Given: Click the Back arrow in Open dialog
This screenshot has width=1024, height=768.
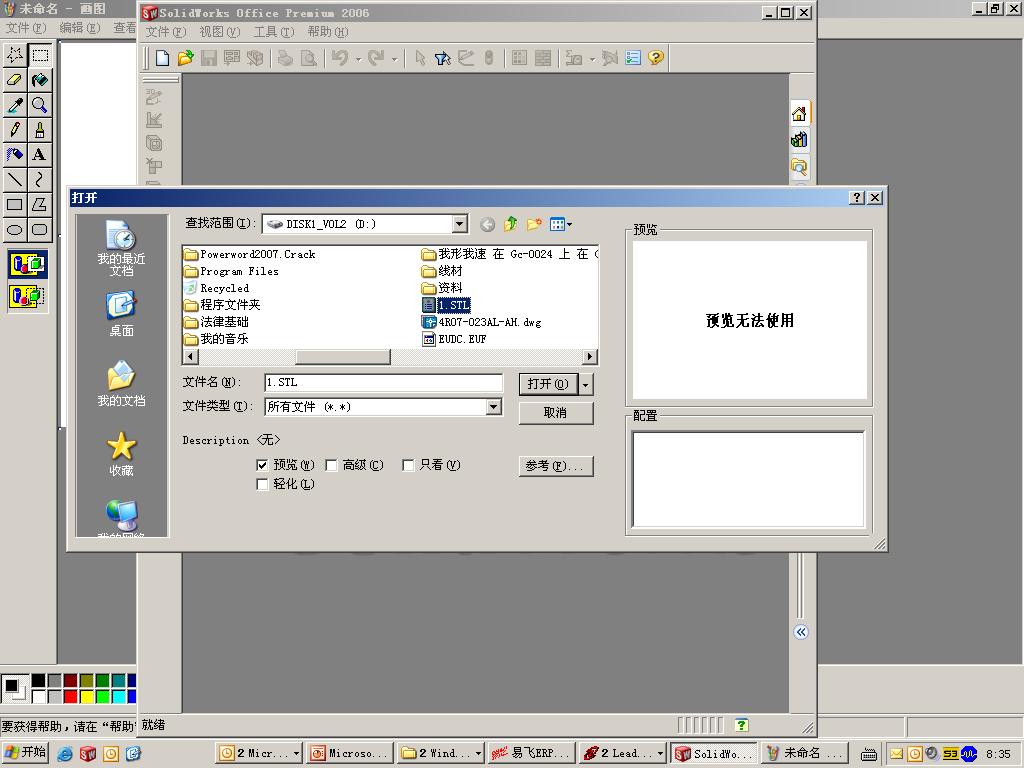Looking at the screenshot, I should (x=487, y=225).
